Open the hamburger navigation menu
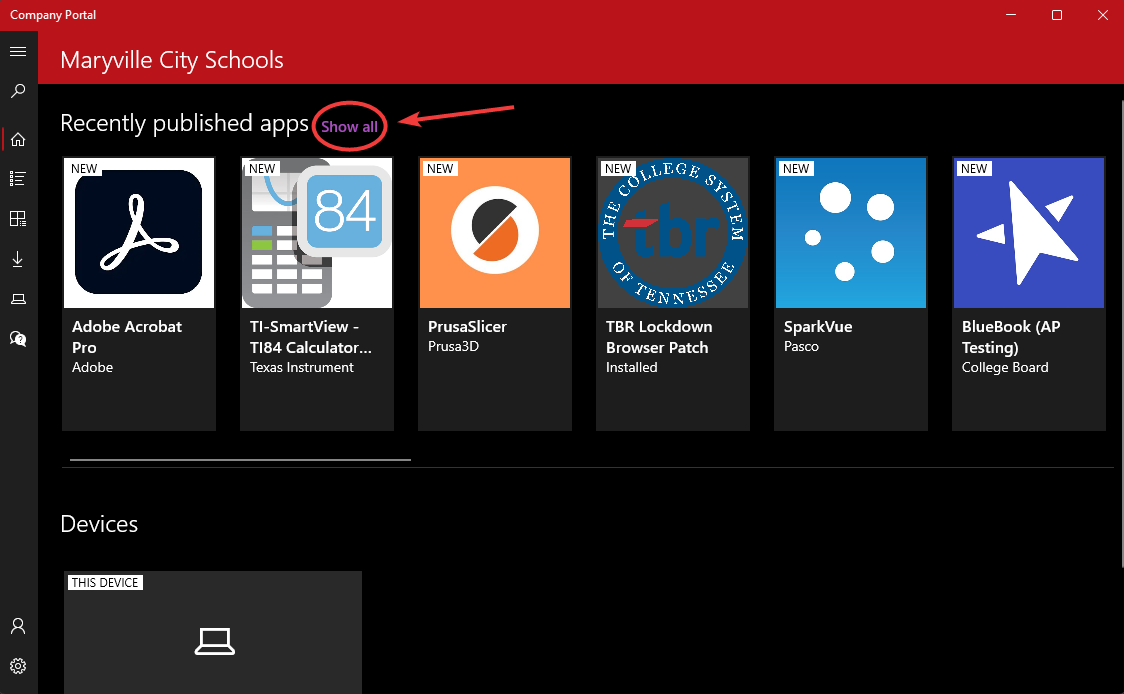The image size is (1124, 694). pyautogui.click(x=18, y=52)
